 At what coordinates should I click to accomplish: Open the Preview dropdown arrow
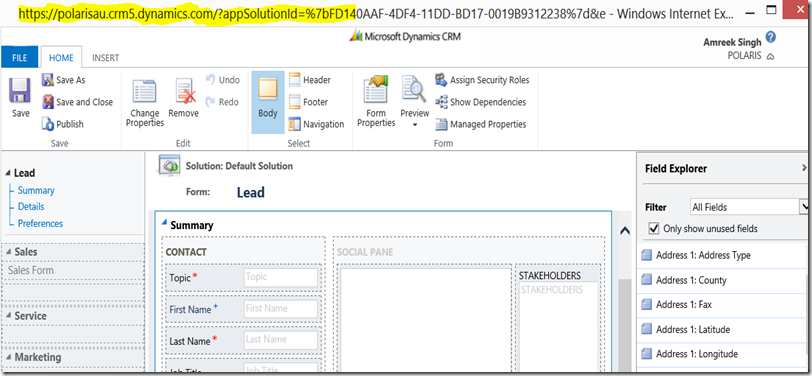415,125
